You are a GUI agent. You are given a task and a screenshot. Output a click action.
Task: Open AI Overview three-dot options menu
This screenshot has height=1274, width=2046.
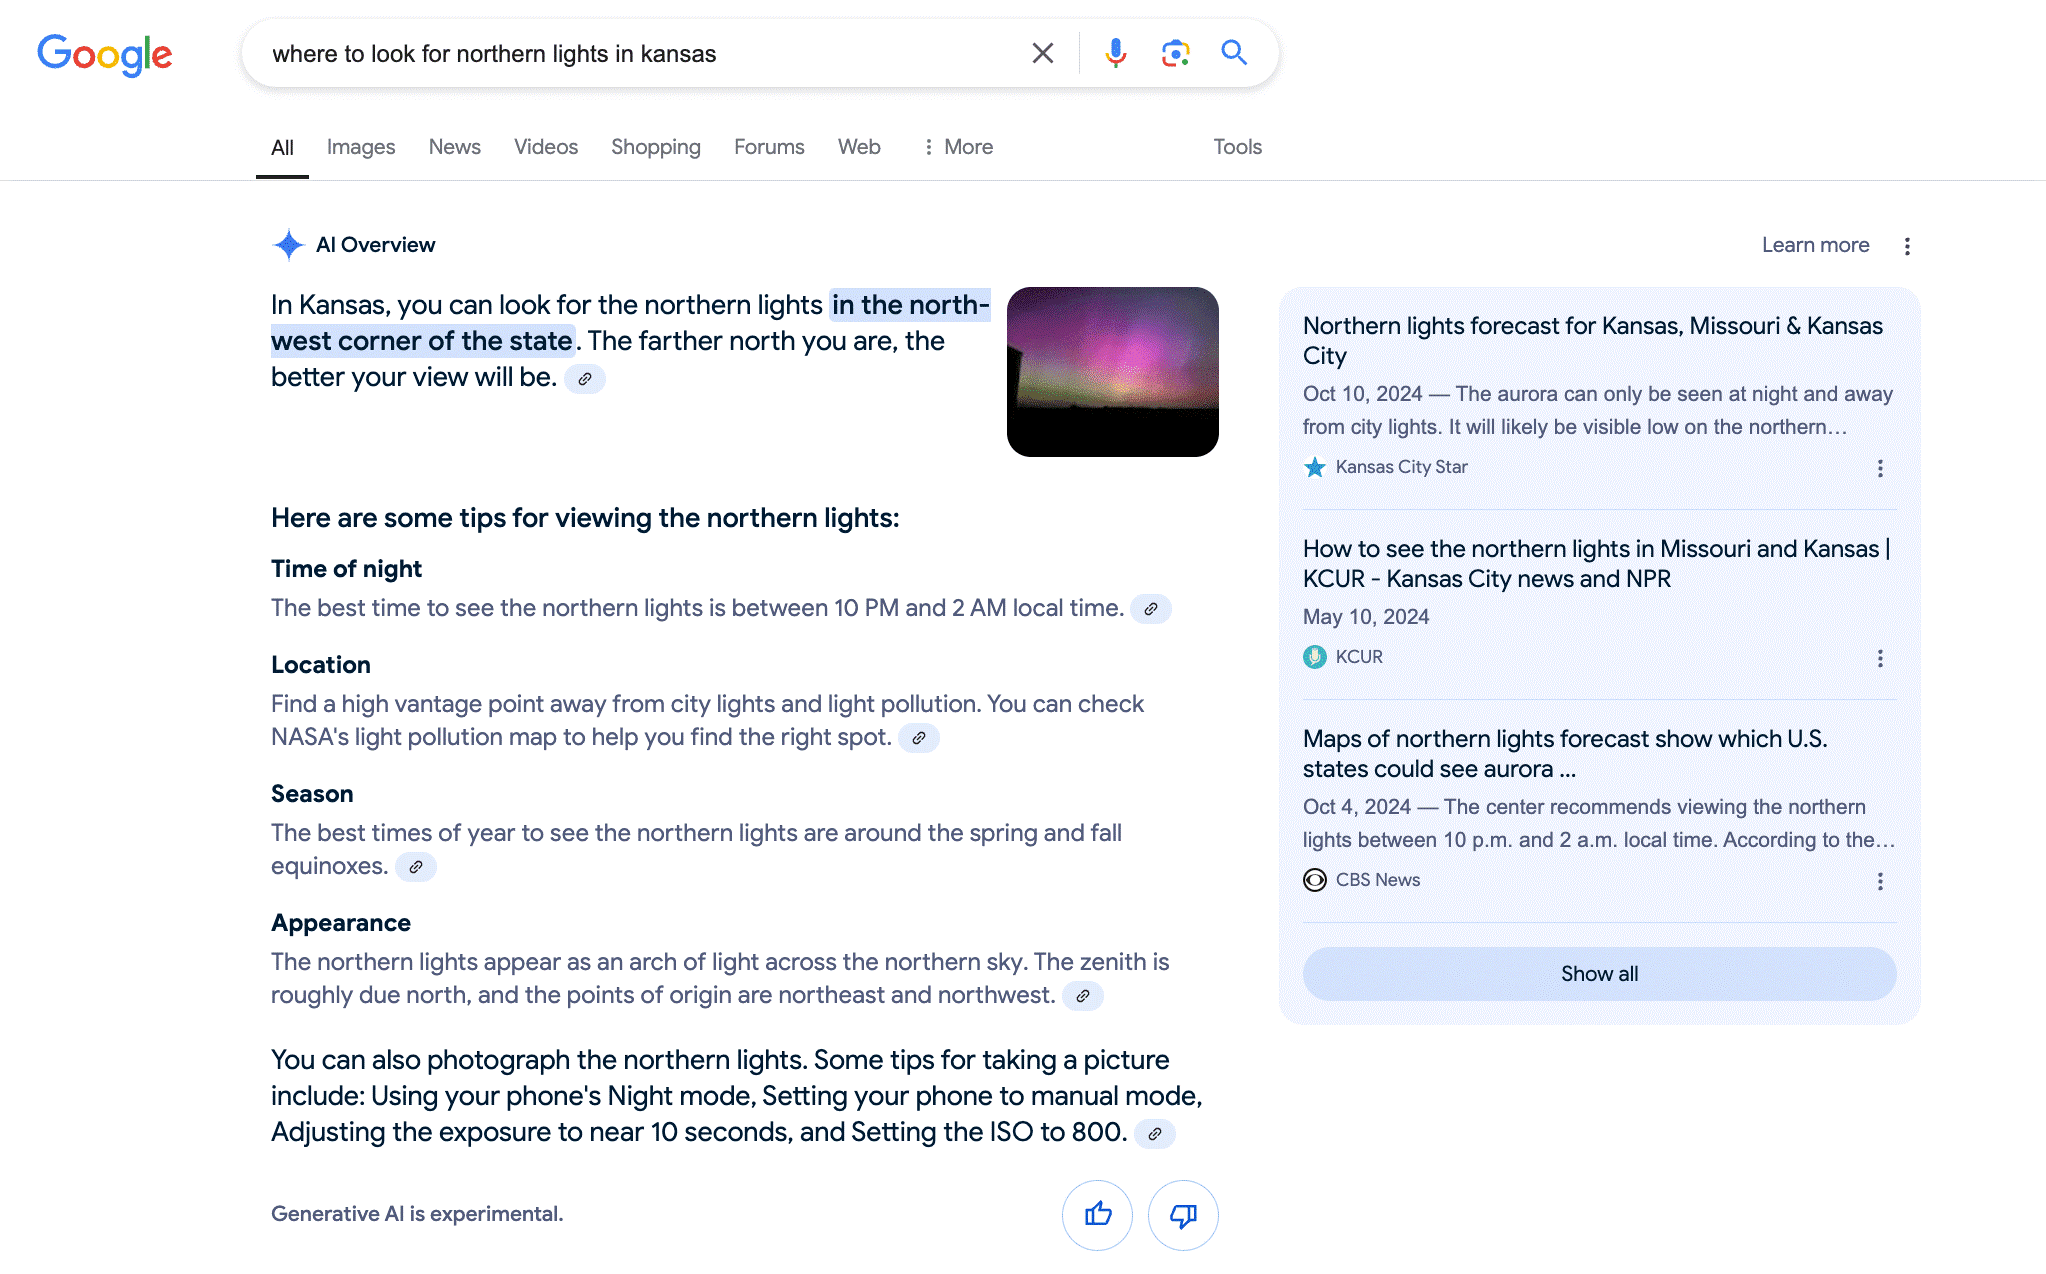click(1907, 246)
